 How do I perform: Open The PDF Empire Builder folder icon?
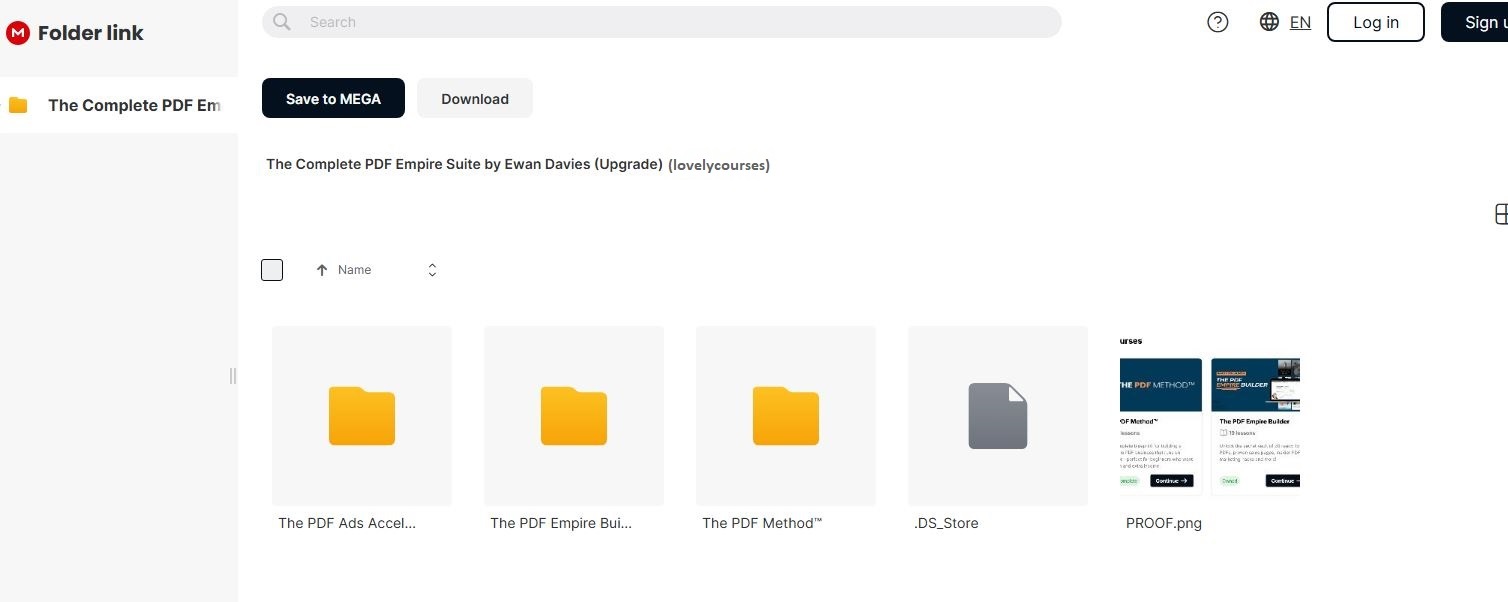[x=573, y=416]
